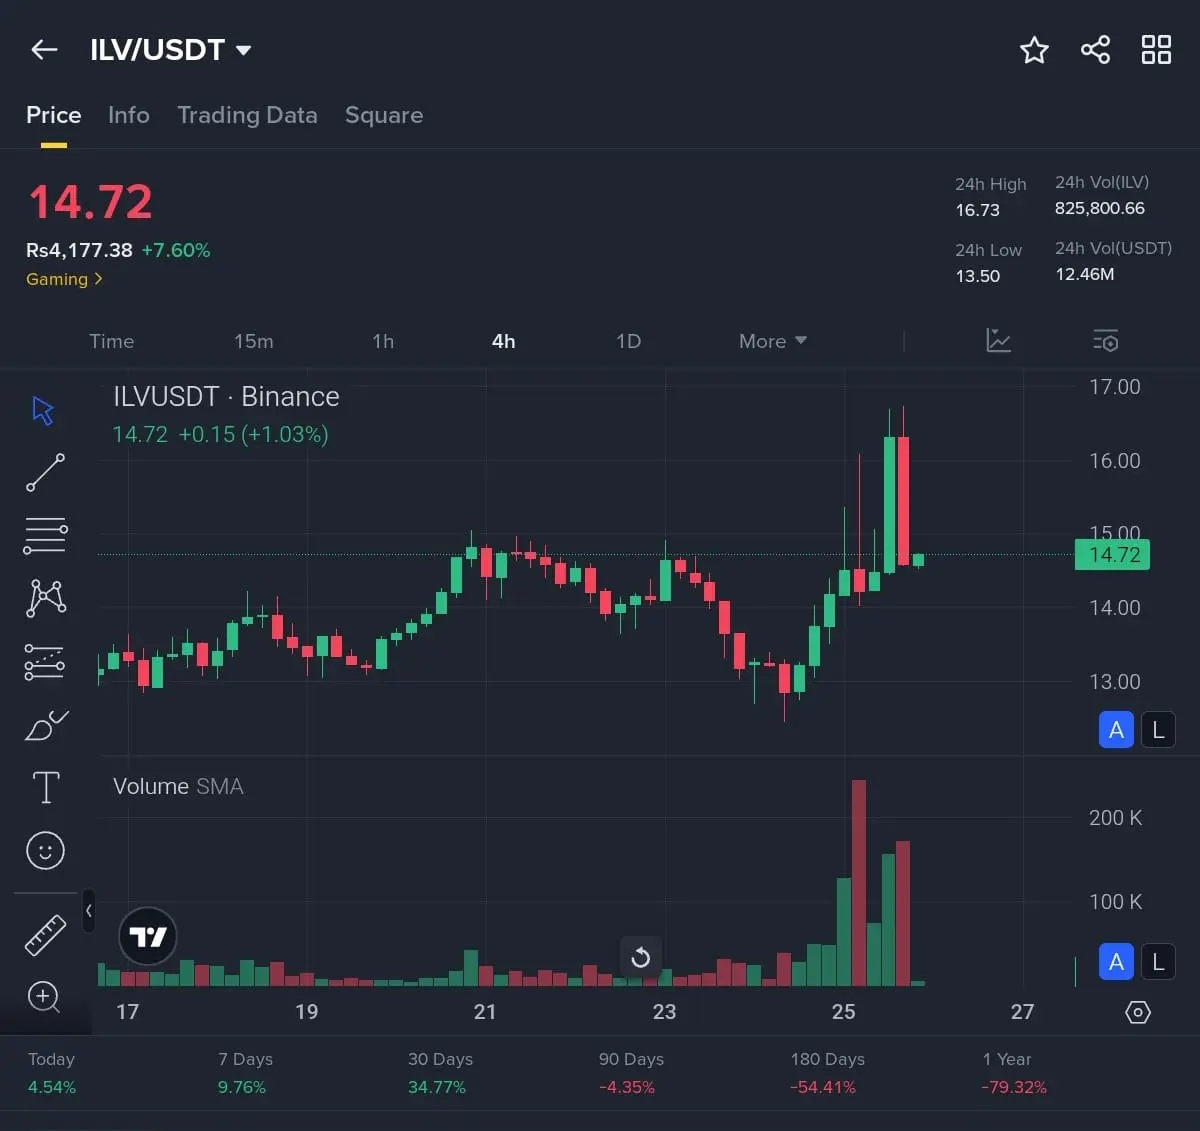Image resolution: width=1200 pixels, height=1131 pixels.
Task: Click the 180 Days -54.41% performance
Action: (x=827, y=1073)
